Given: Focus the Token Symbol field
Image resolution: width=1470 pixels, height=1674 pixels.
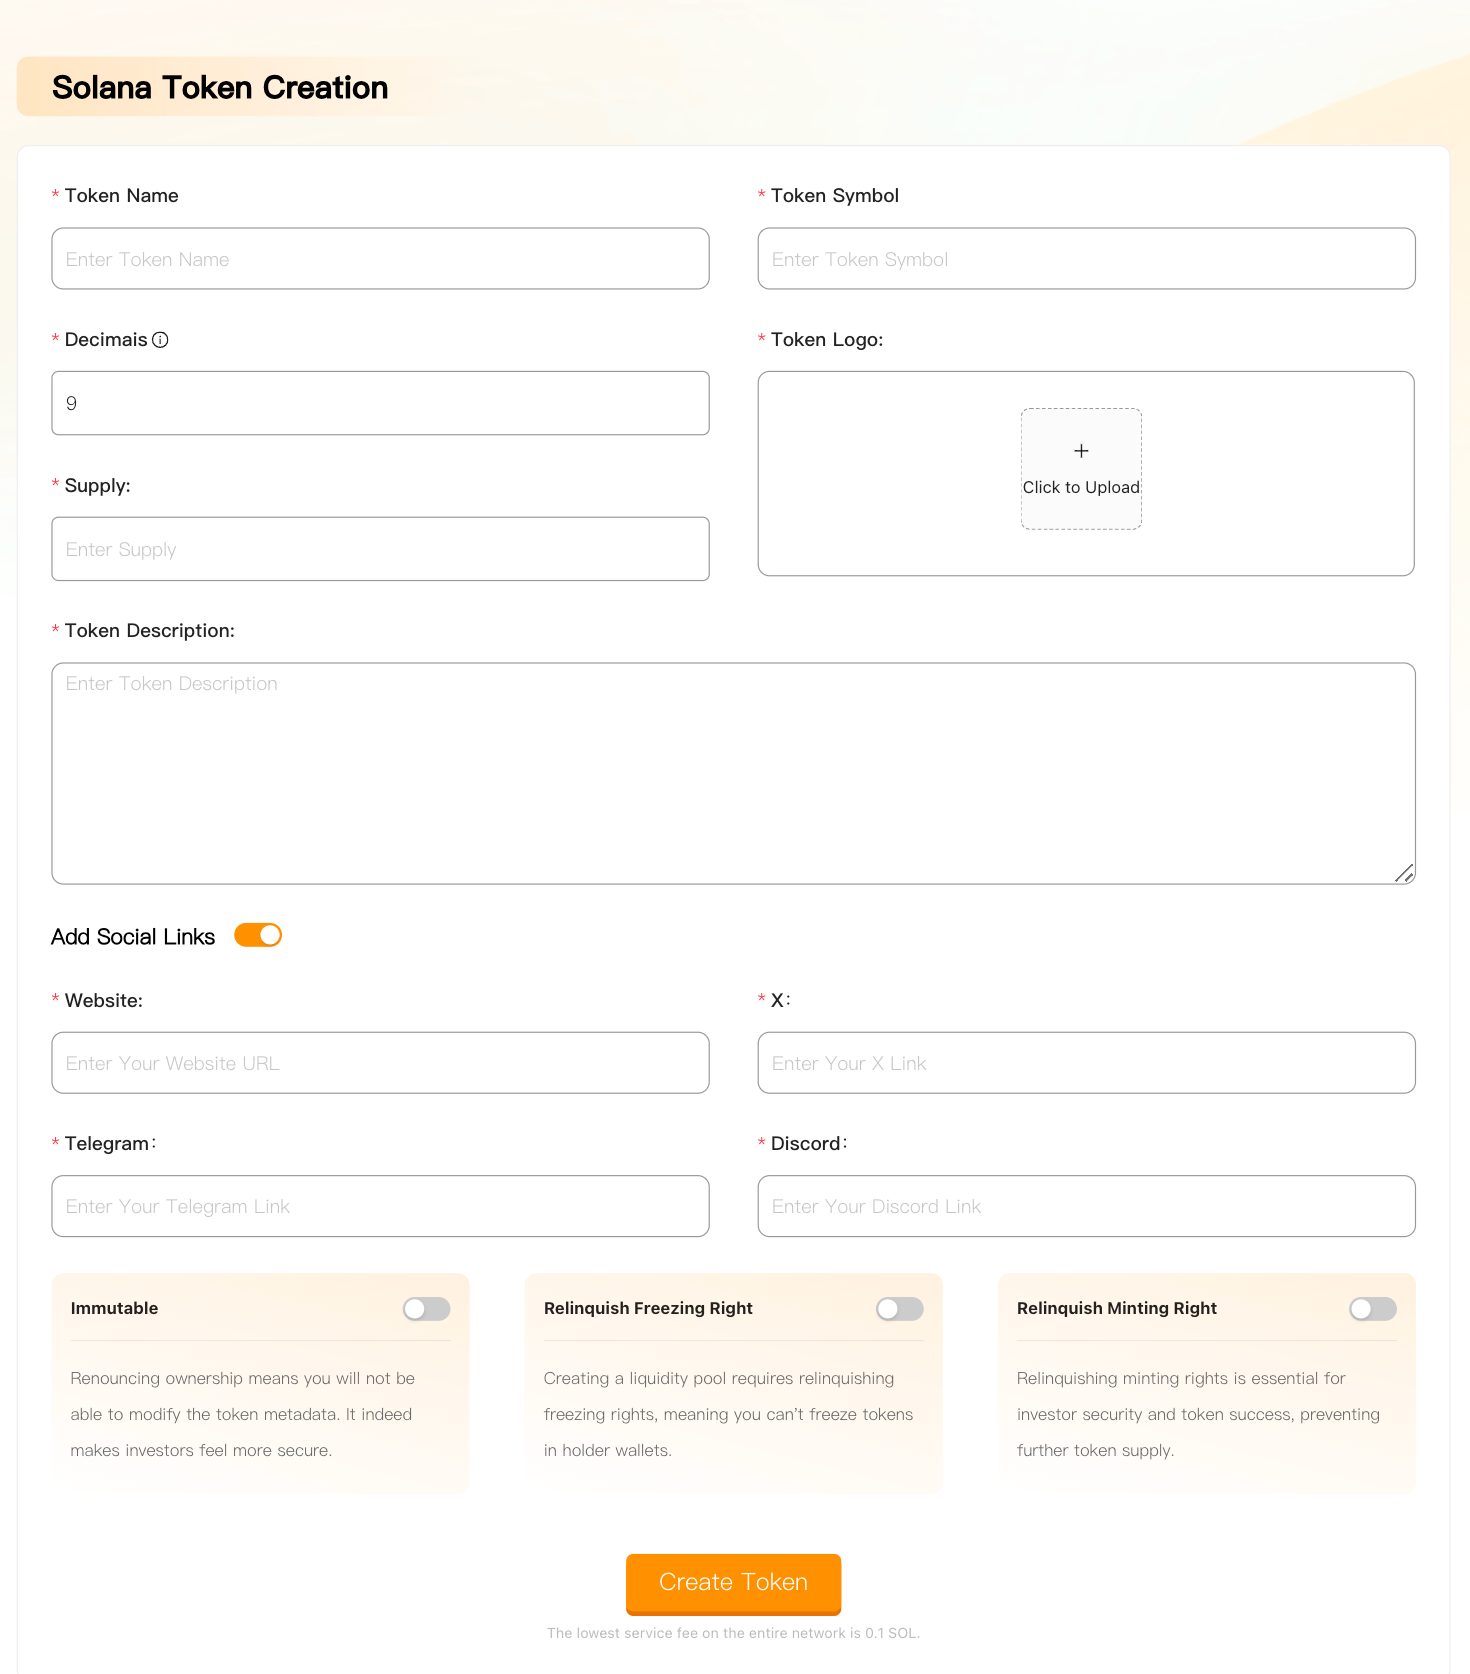Looking at the screenshot, I should pyautogui.click(x=1086, y=259).
